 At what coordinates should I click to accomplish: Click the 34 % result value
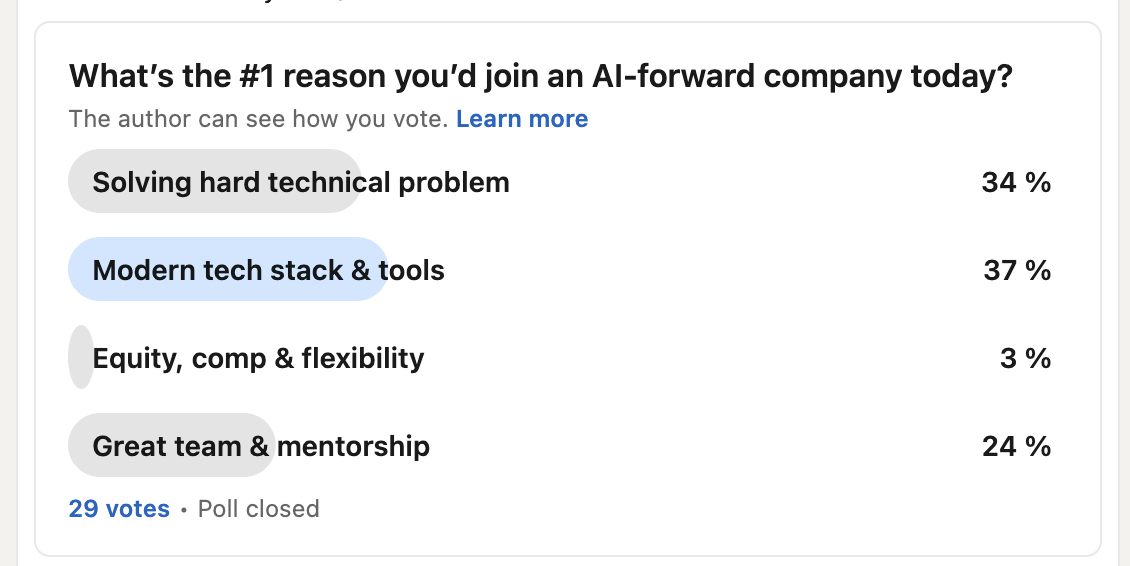[x=1016, y=182]
